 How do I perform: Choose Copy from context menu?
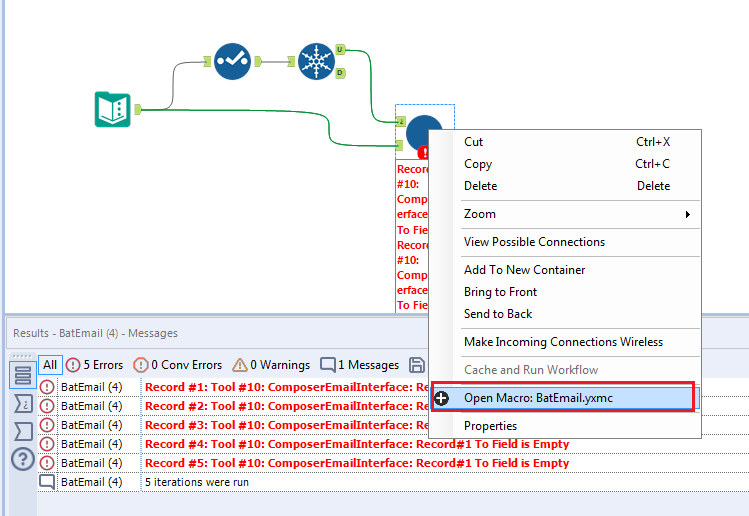click(x=565, y=164)
